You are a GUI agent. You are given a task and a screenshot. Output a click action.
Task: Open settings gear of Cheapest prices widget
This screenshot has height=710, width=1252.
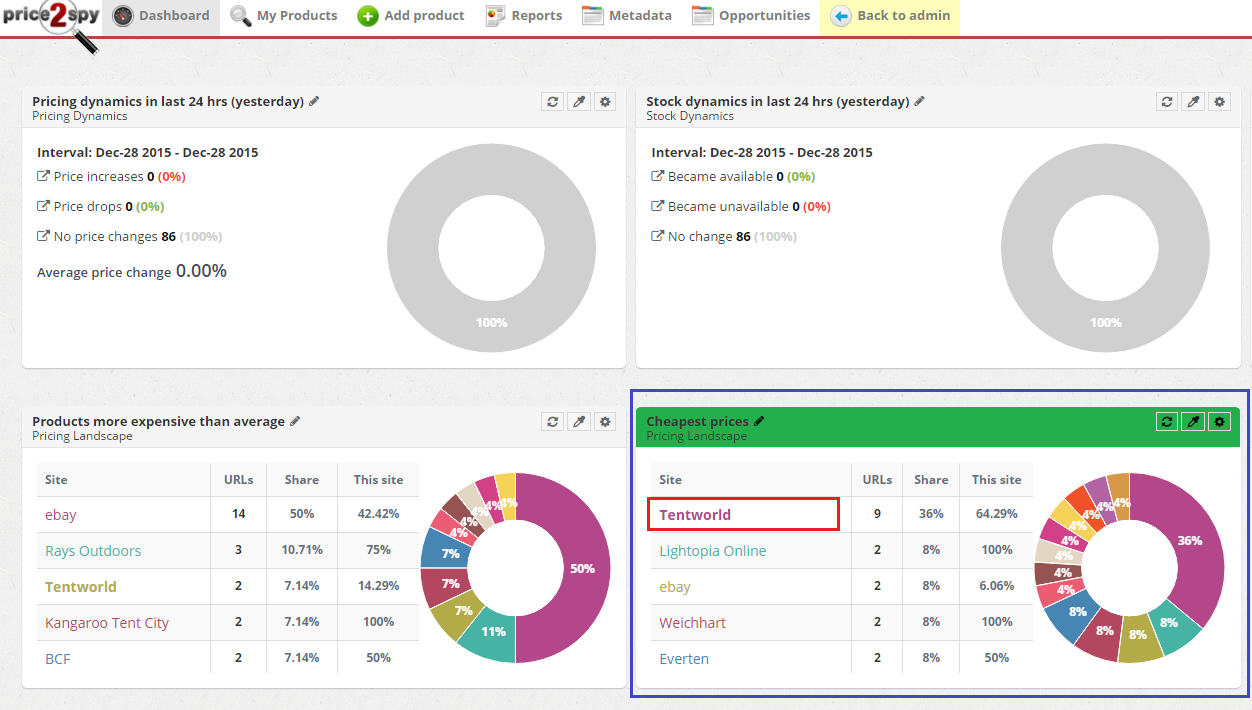[1219, 422]
